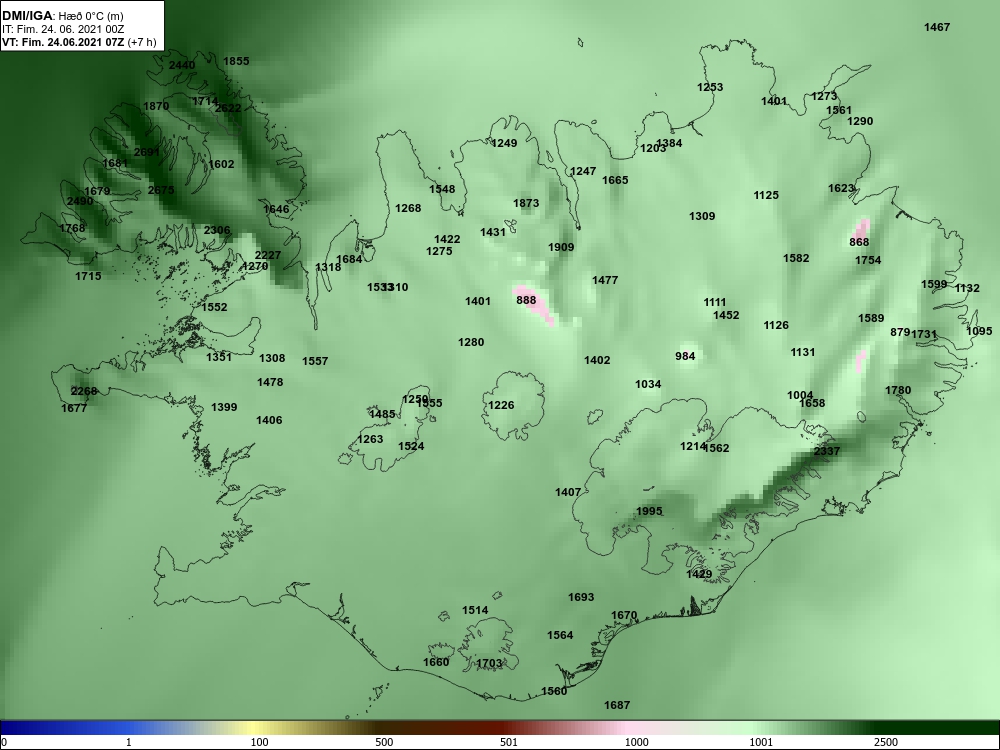
Task: Select the 2337 value on the dark green band
Action: tap(827, 451)
